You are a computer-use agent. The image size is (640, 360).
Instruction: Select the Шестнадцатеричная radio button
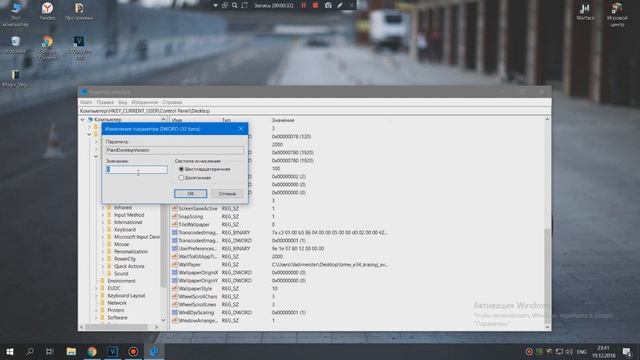click(x=181, y=169)
